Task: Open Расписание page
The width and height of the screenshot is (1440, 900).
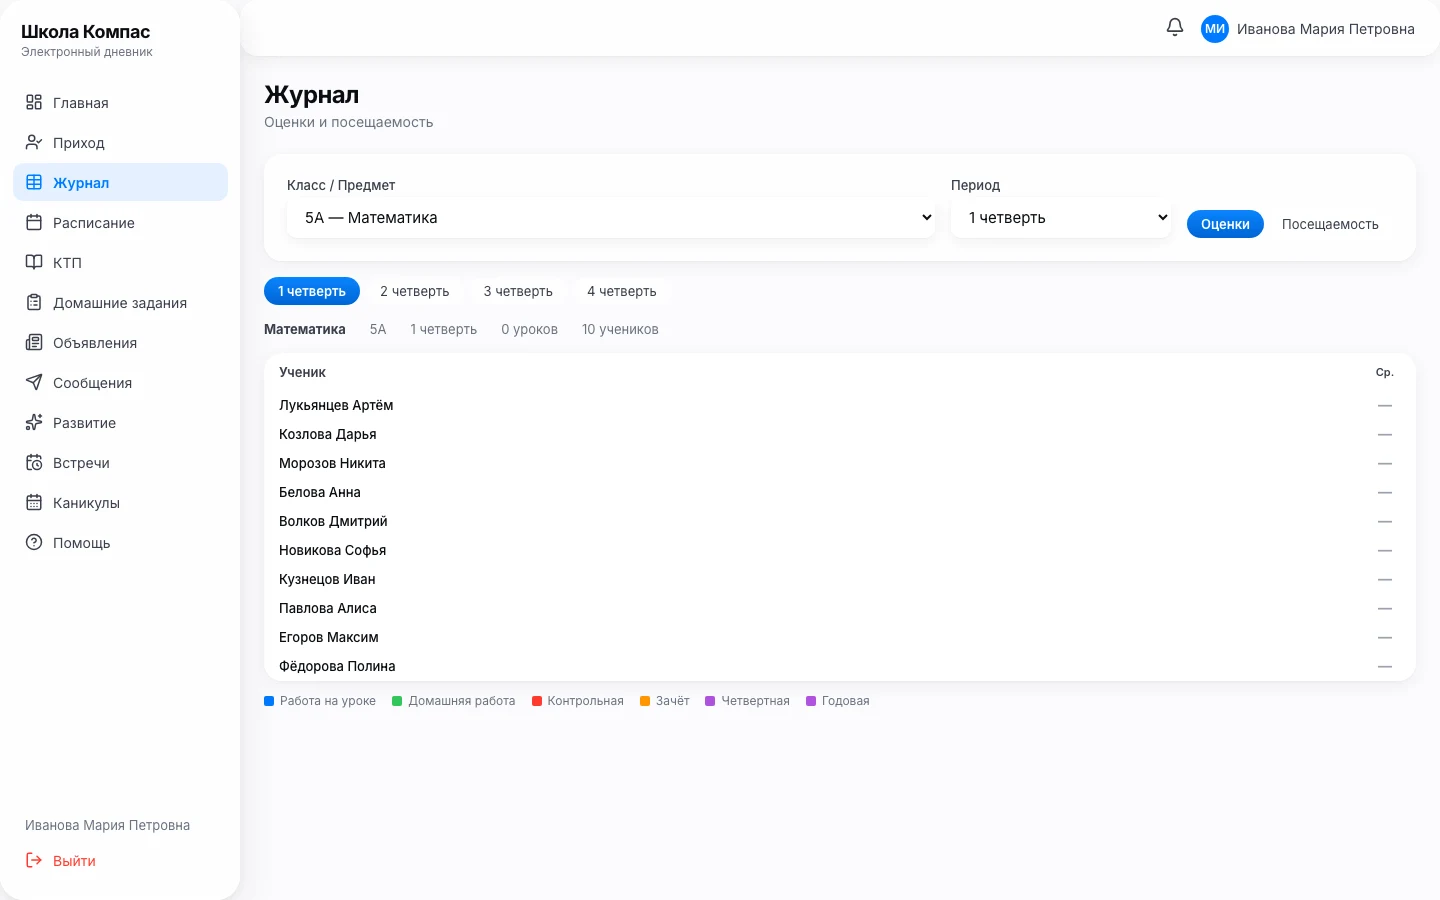Action: (x=120, y=222)
